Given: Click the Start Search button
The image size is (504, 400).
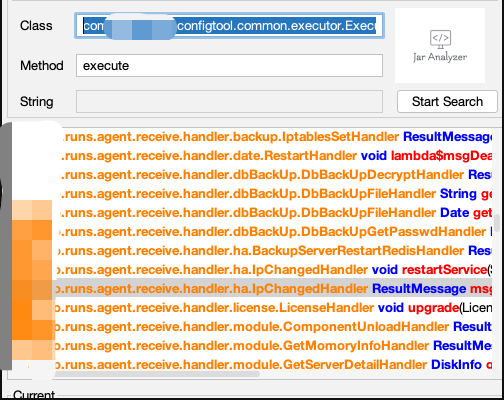Looking at the screenshot, I should (x=447, y=102).
